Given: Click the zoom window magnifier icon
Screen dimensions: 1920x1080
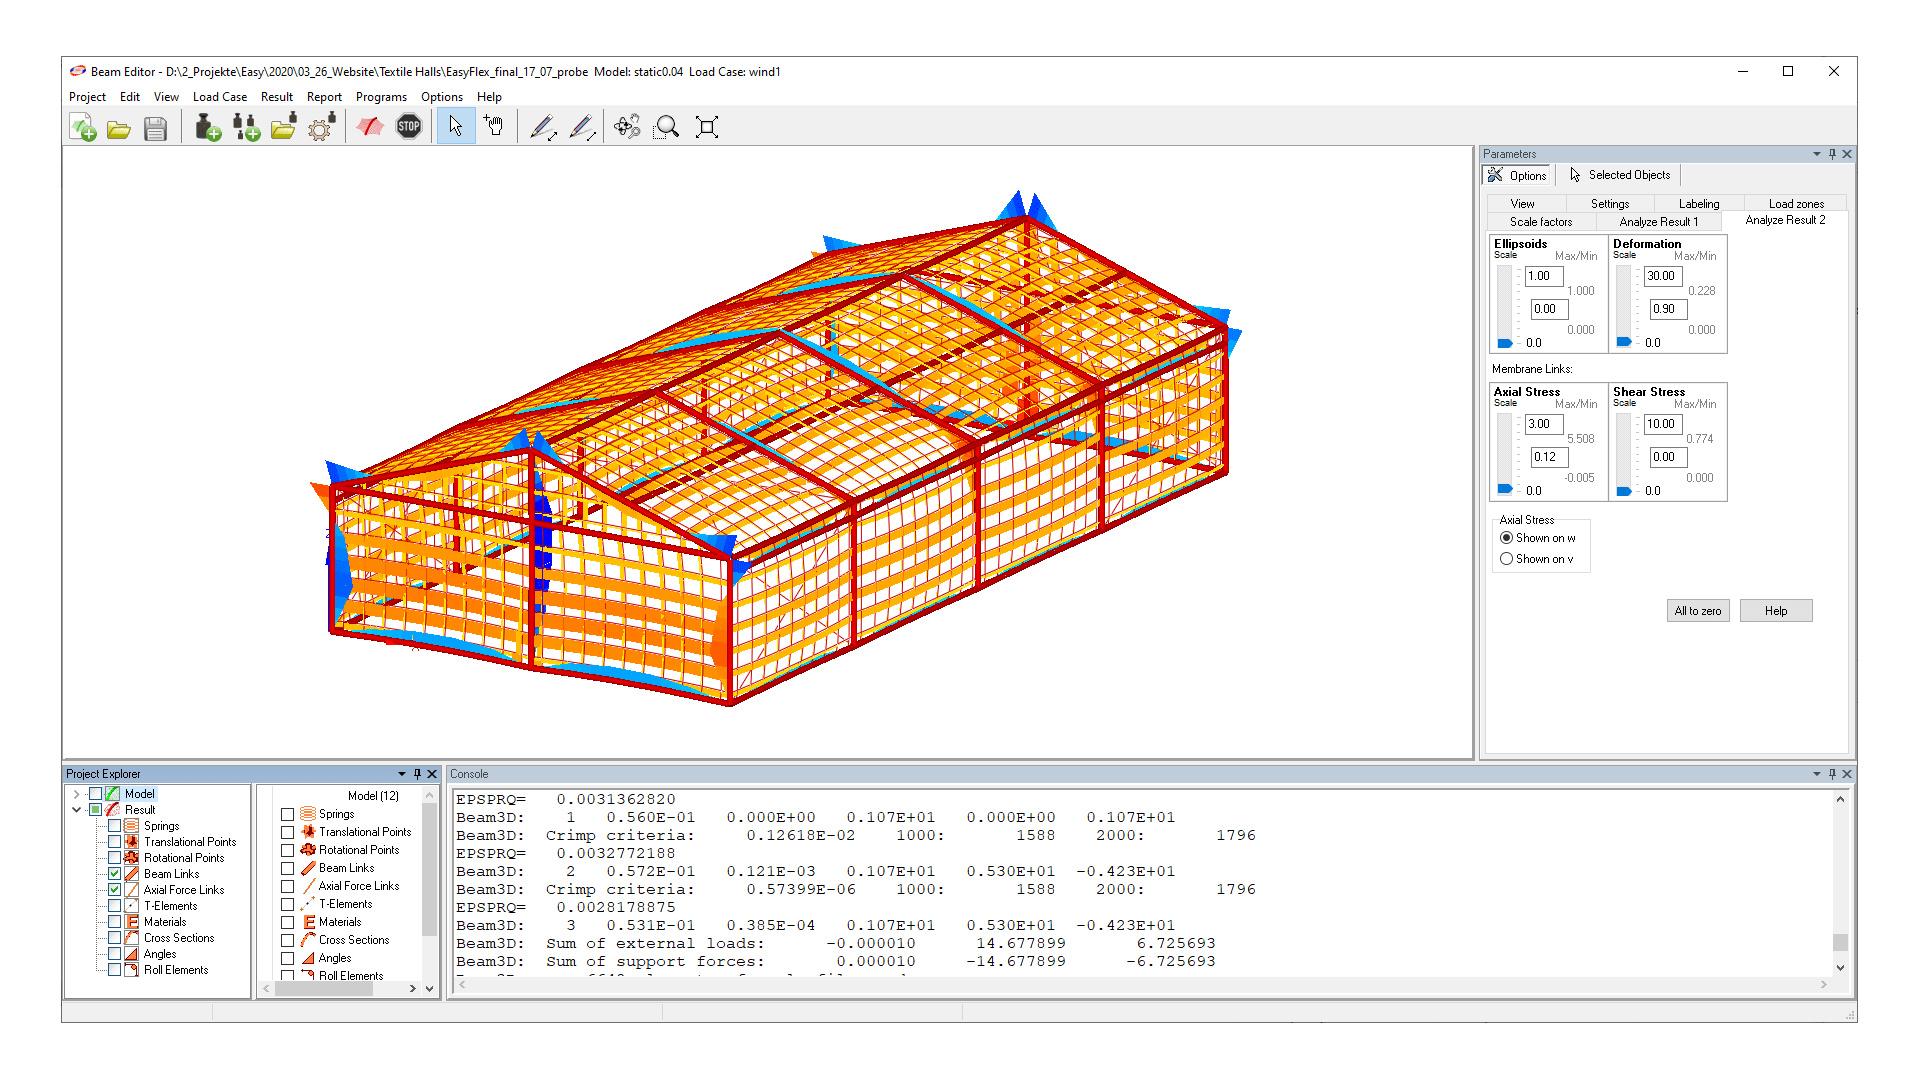Looking at the screenshot, I should (666, 127).
